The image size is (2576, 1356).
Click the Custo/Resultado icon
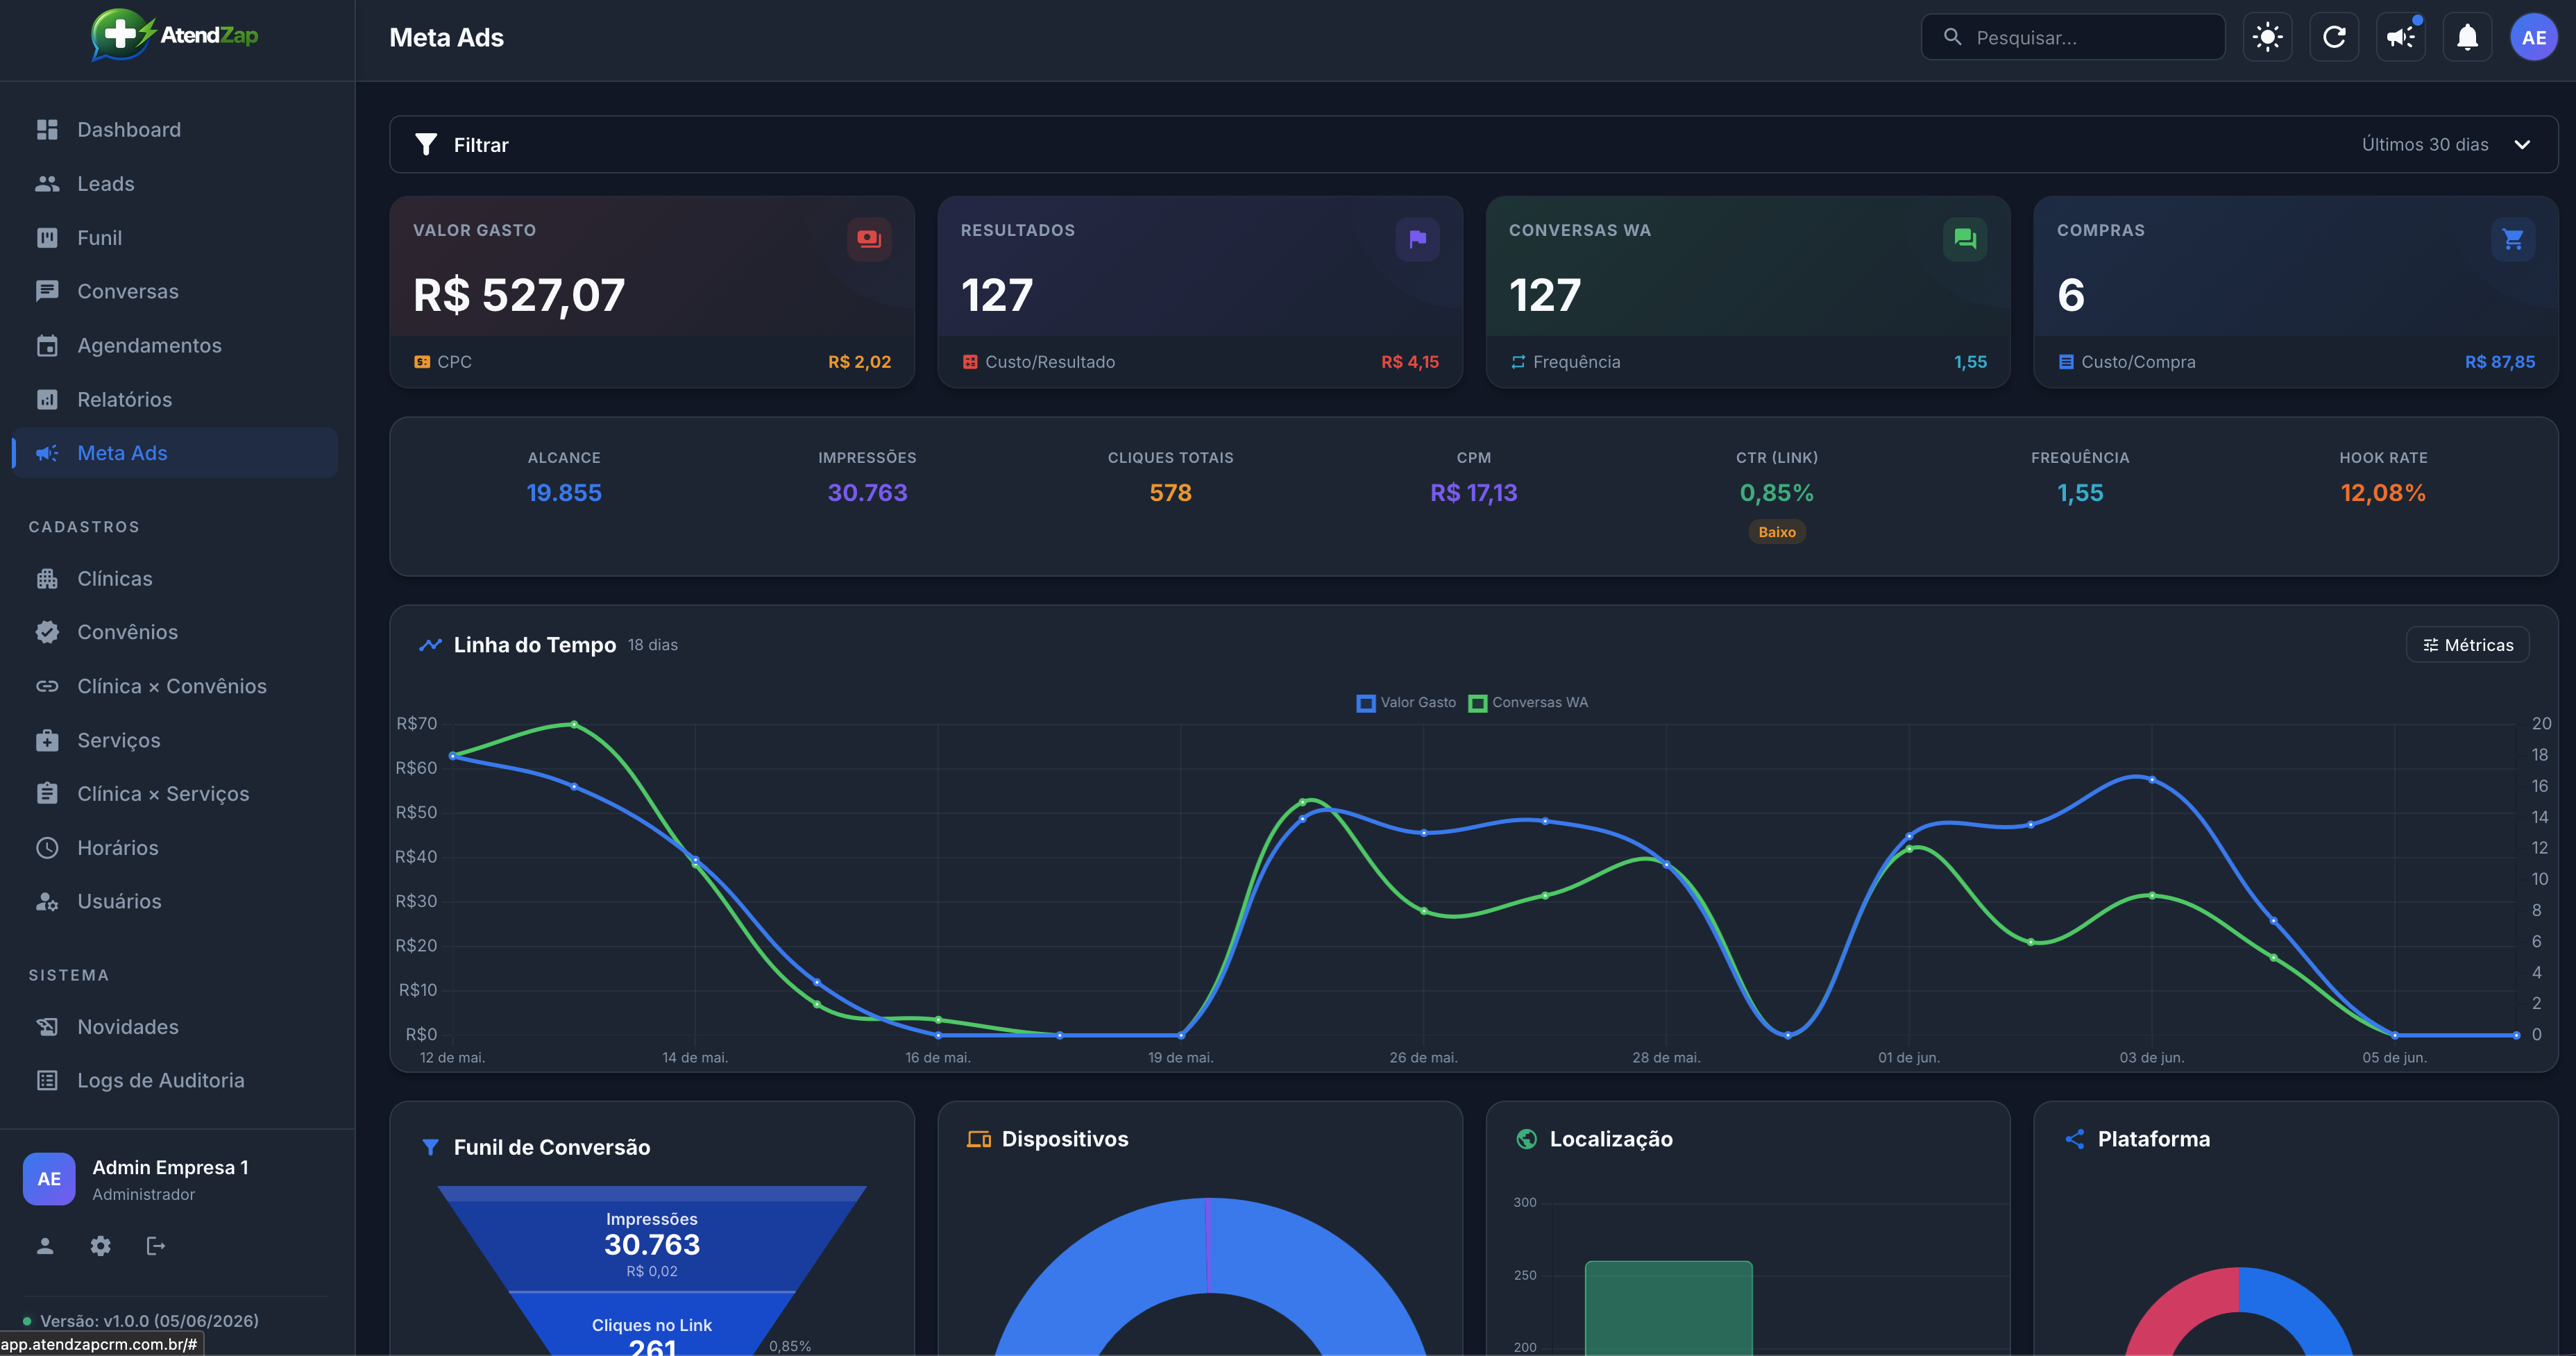(970, 362)
